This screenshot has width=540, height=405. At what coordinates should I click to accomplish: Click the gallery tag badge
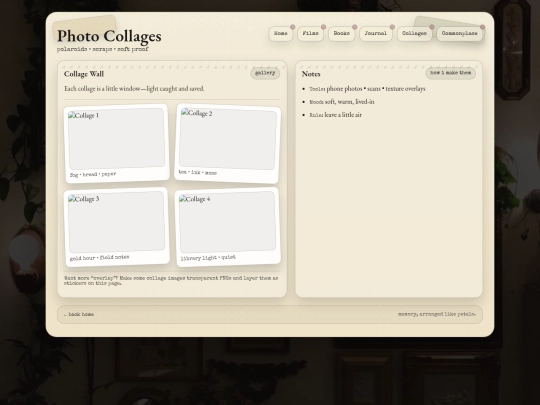coord(265,73)
